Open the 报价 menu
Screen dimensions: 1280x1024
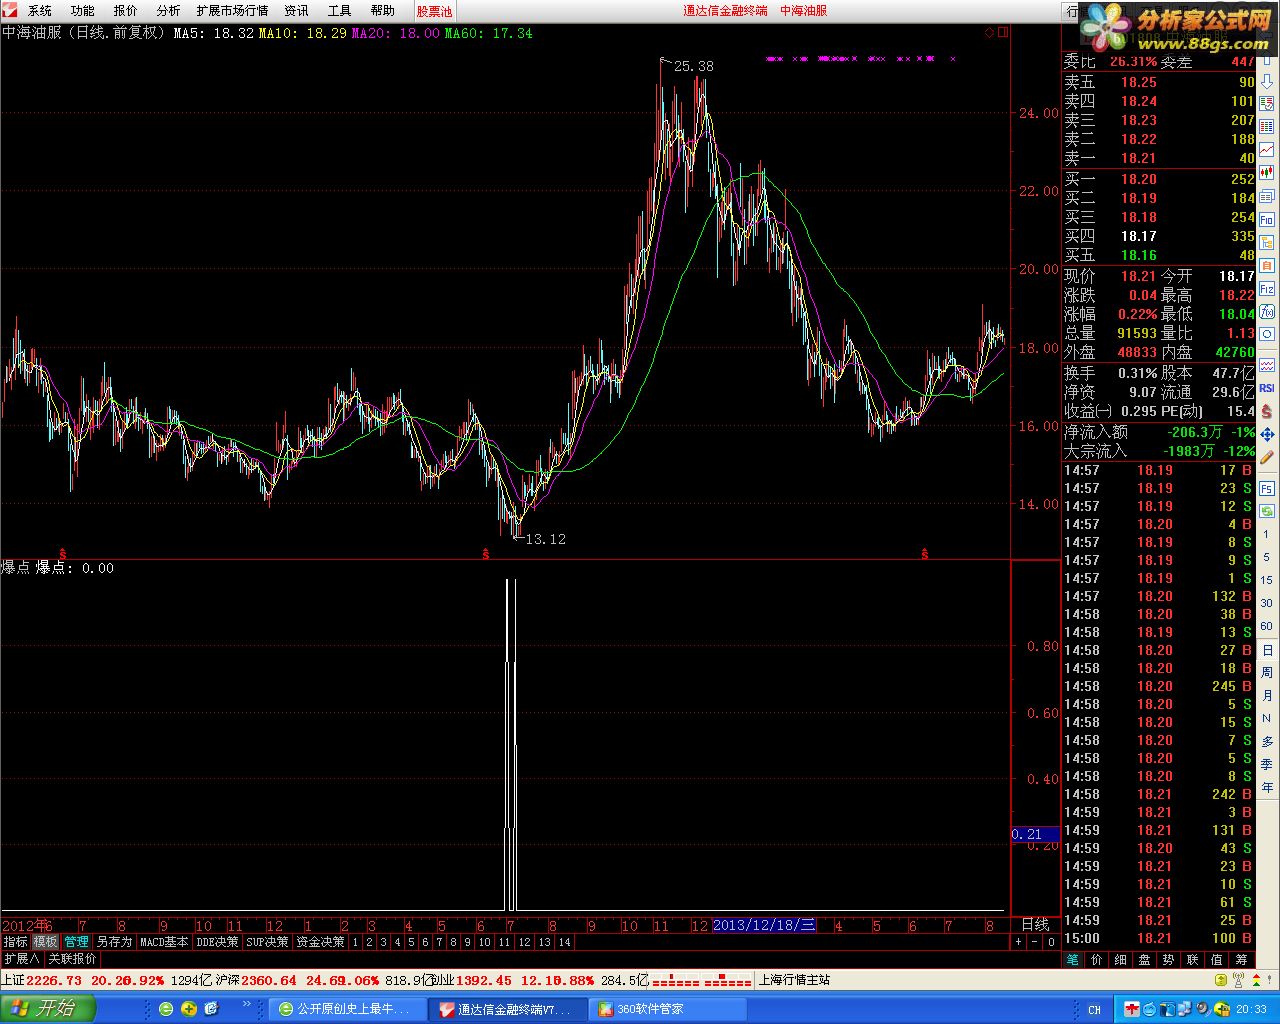[126, 11]
